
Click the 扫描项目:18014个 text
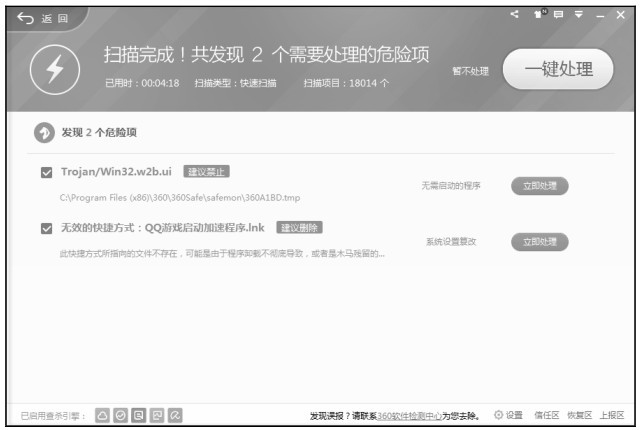(x=346, y=83)
